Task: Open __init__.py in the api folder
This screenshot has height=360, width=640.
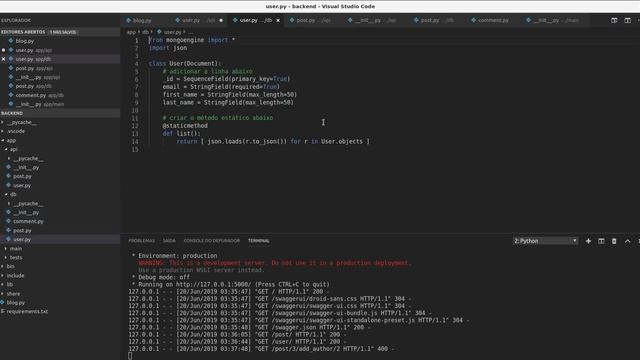Action: [26, 167]
